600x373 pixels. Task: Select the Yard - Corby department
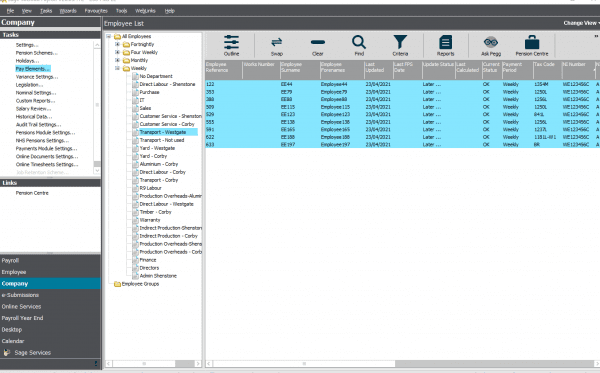tap(153, 156)
